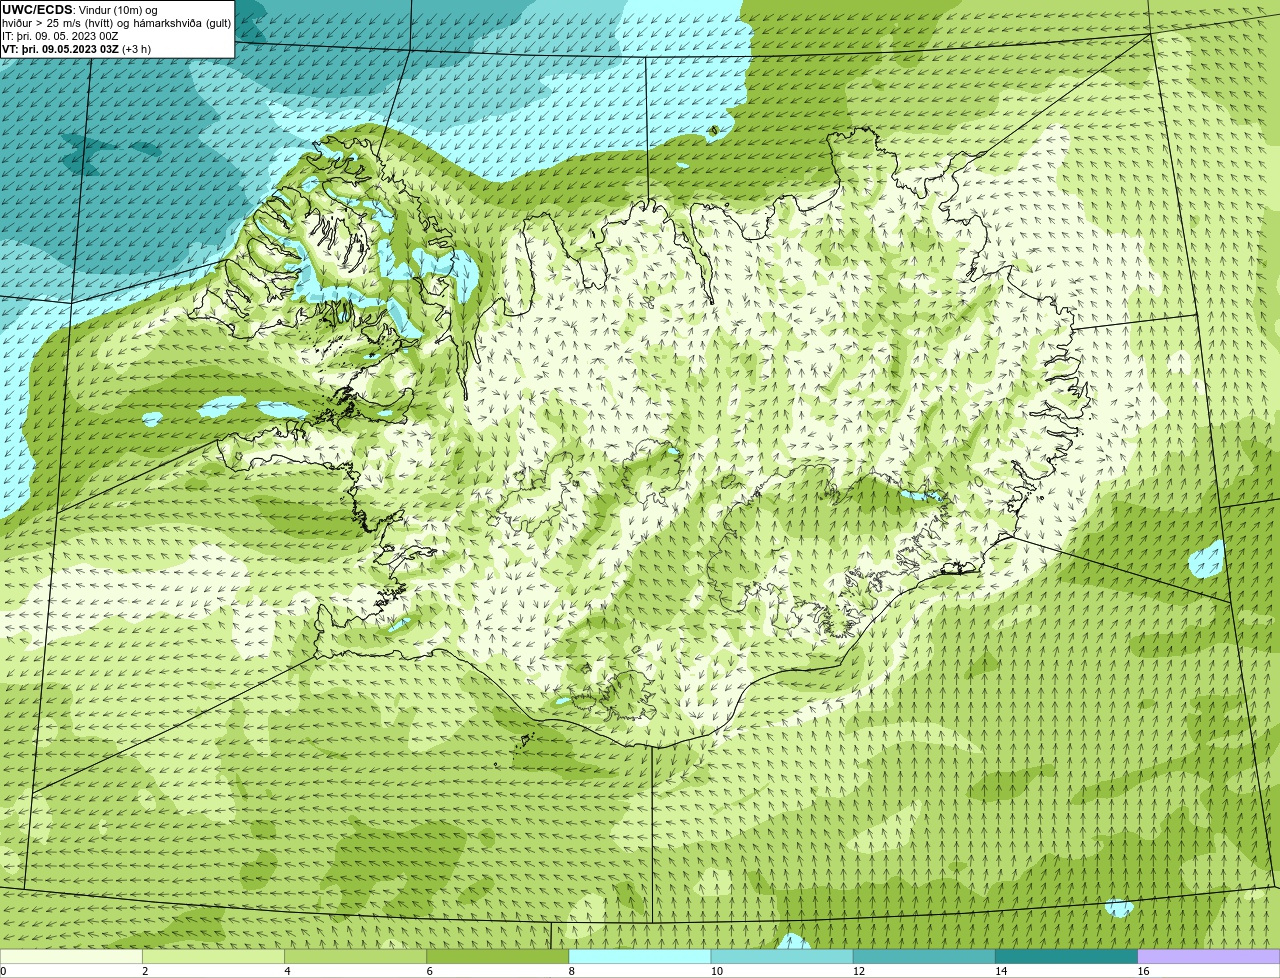
Task: Click the scale label '14'
Action: point(1000,971)
